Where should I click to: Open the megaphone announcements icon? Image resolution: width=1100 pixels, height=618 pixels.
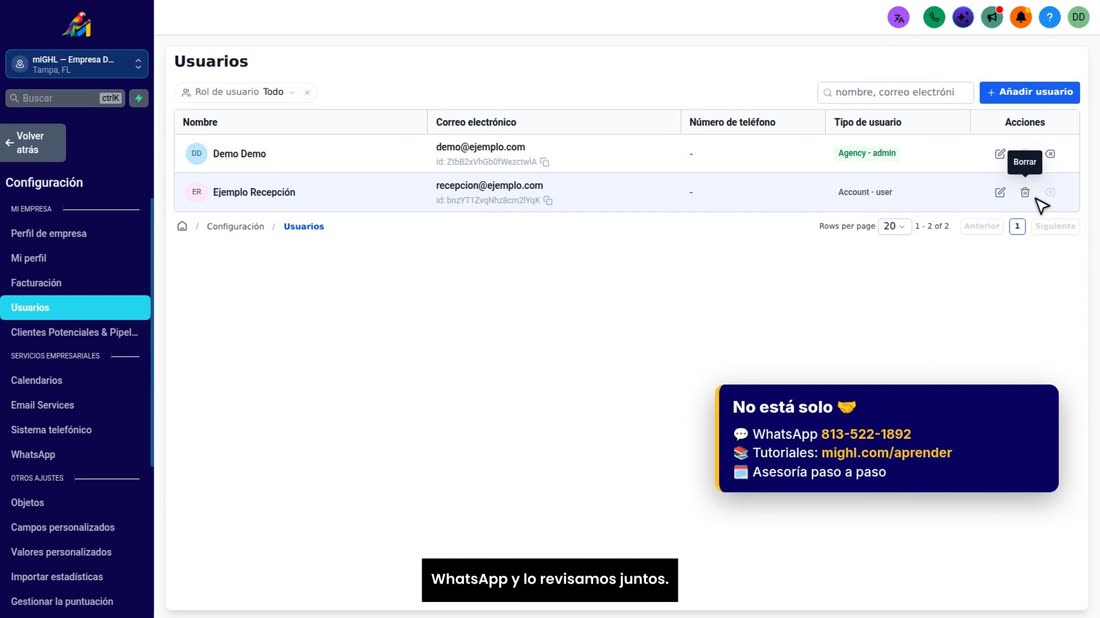(992, 18)
